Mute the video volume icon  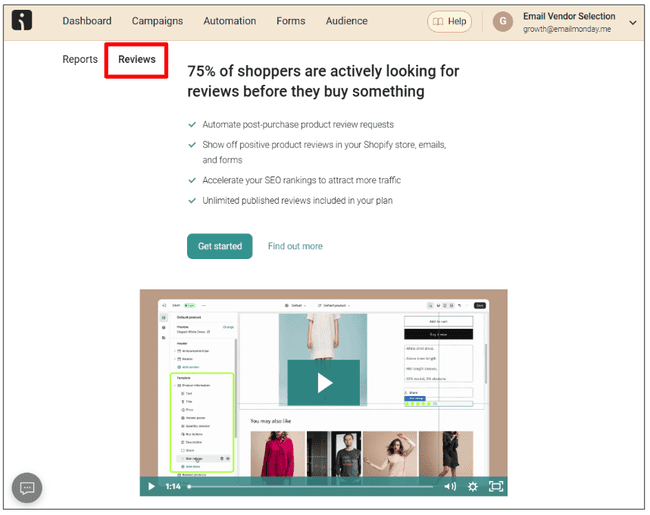point(450,486)
